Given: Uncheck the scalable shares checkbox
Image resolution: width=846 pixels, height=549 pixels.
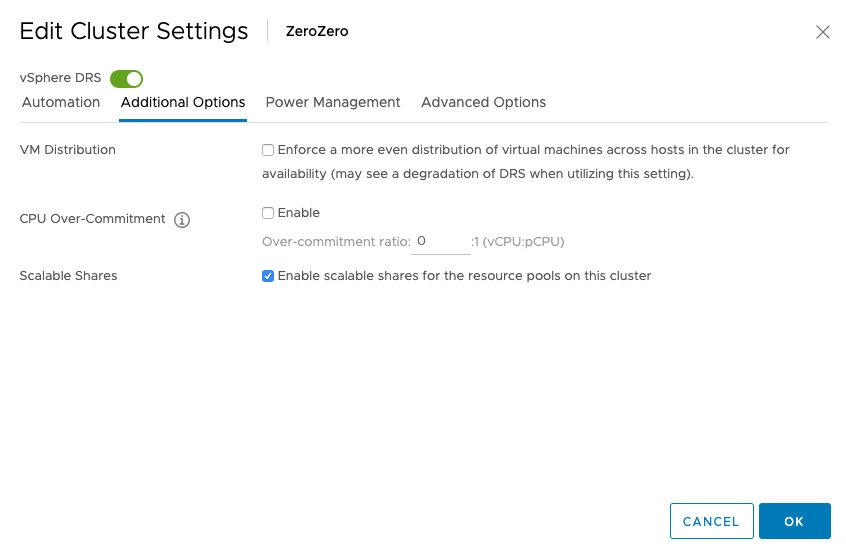Looking at the screenshot, I should (268, 276).
